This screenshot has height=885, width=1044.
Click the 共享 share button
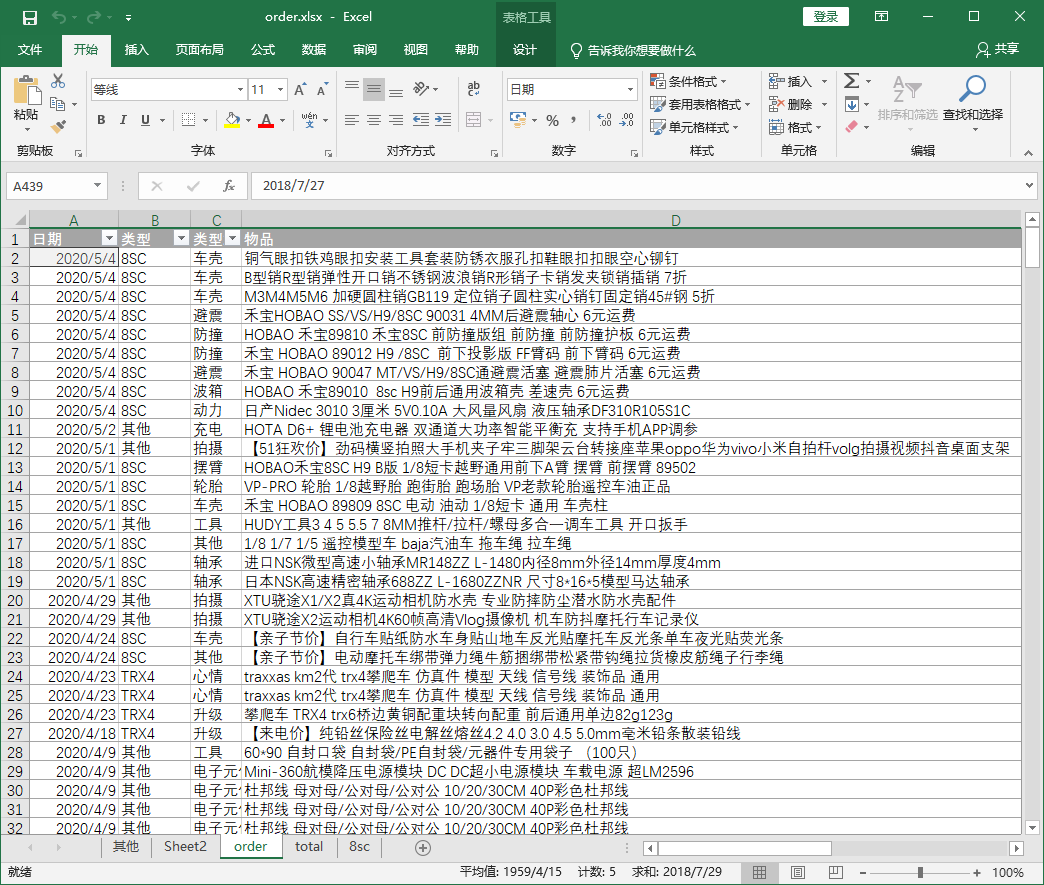coord(997,49)
